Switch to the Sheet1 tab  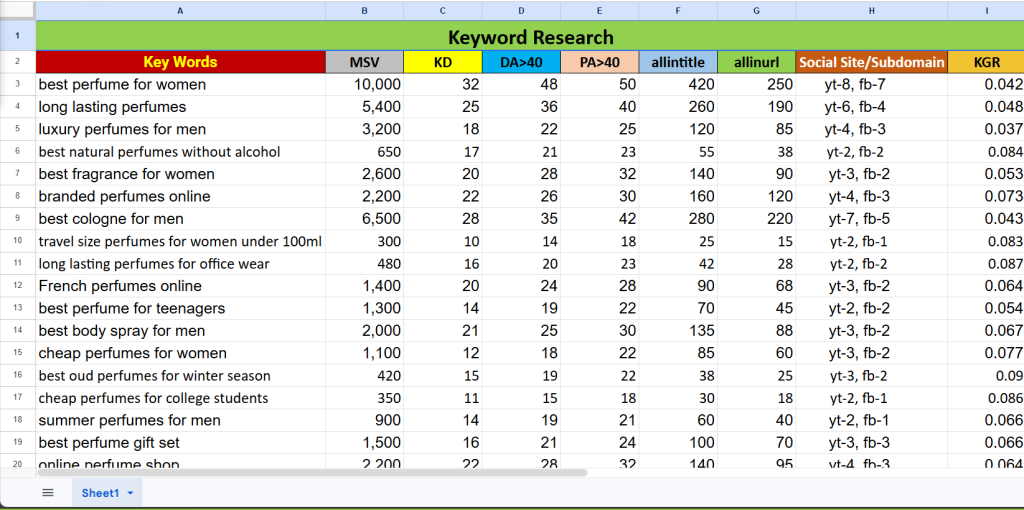100,493
